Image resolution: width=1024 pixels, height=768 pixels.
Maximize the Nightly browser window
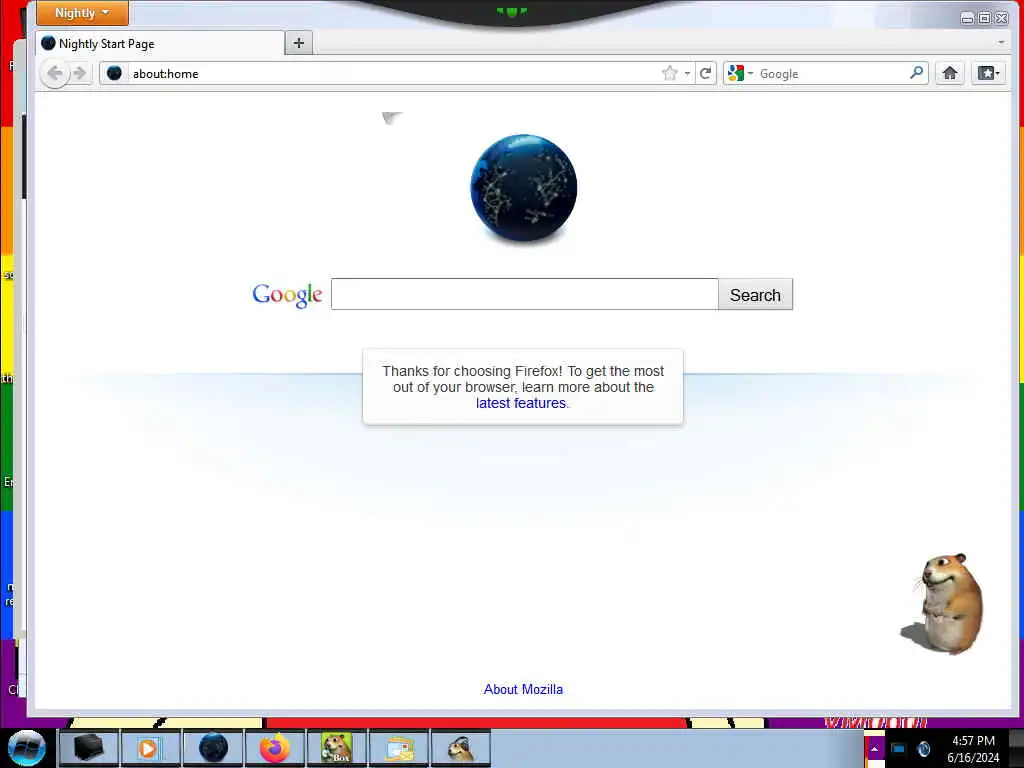pyautogui.click(x=984, y=18)
